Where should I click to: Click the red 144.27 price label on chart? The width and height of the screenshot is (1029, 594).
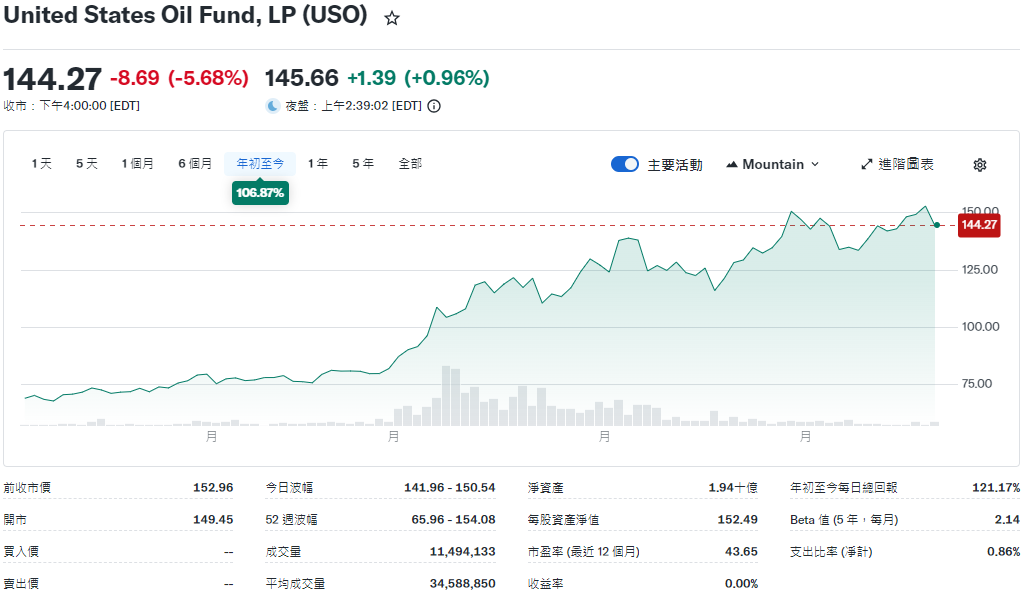979,225
